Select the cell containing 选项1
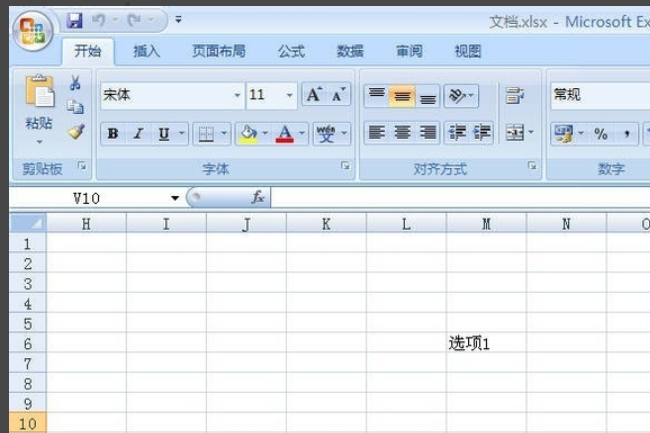The height and width of the screenshot is (433, 650). coord(486,343)
